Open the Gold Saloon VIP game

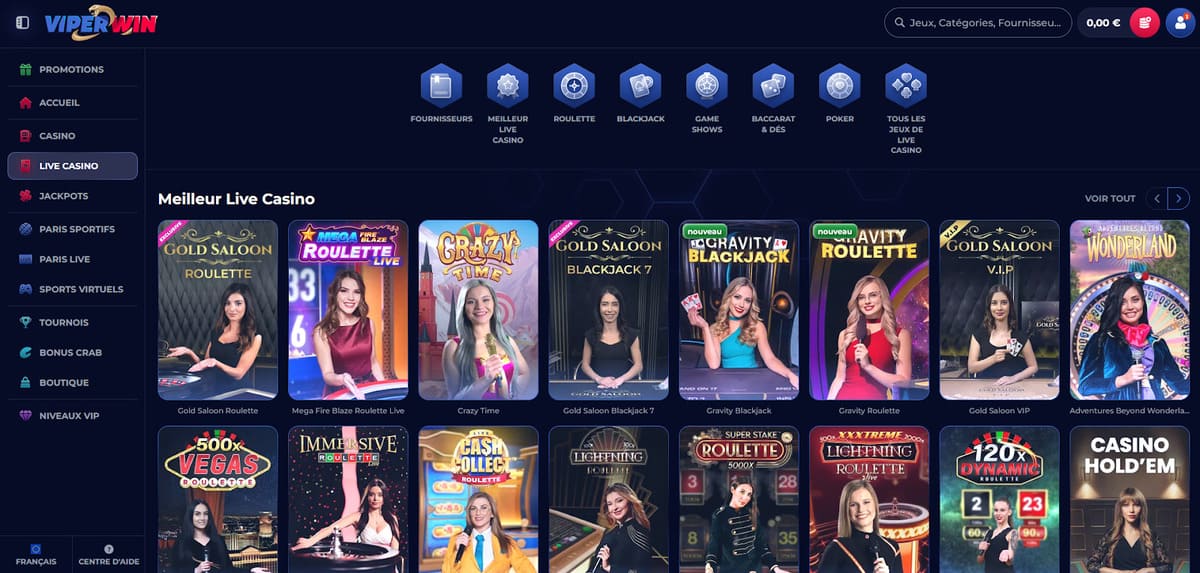(999, 310)
